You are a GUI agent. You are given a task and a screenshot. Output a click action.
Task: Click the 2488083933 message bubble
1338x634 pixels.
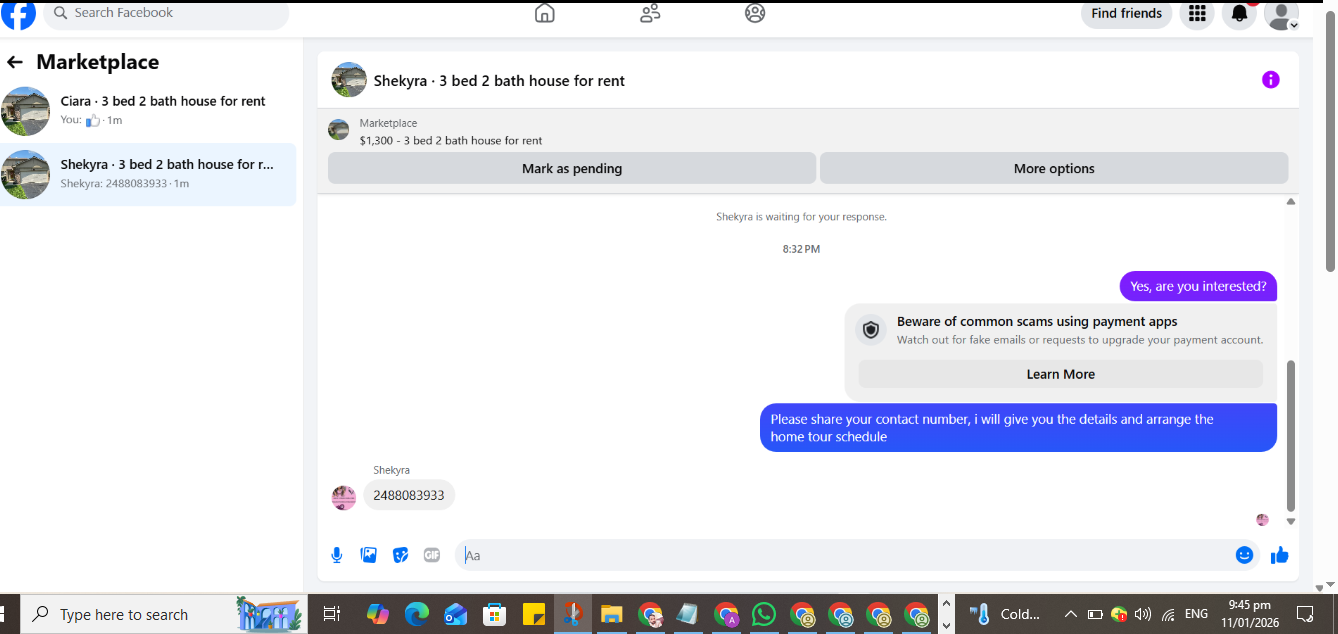point(409,495)
